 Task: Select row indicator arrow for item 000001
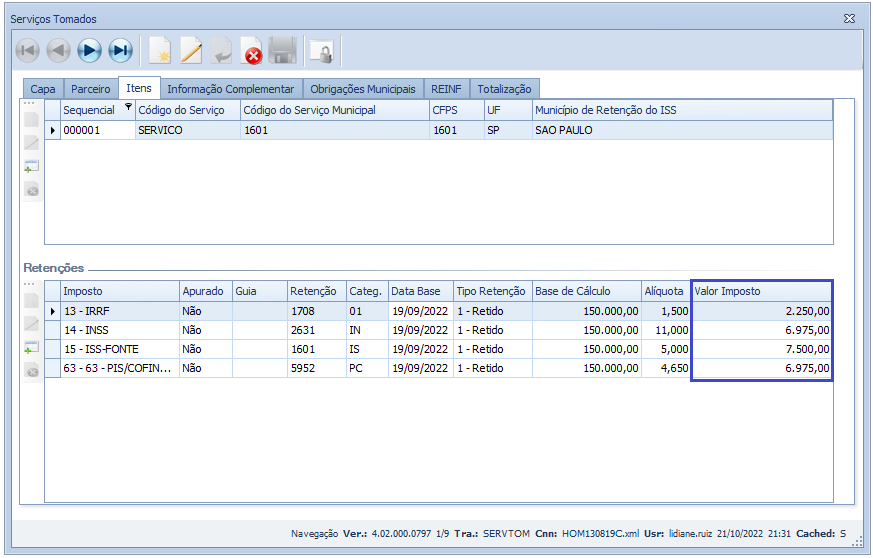[53, 130]
